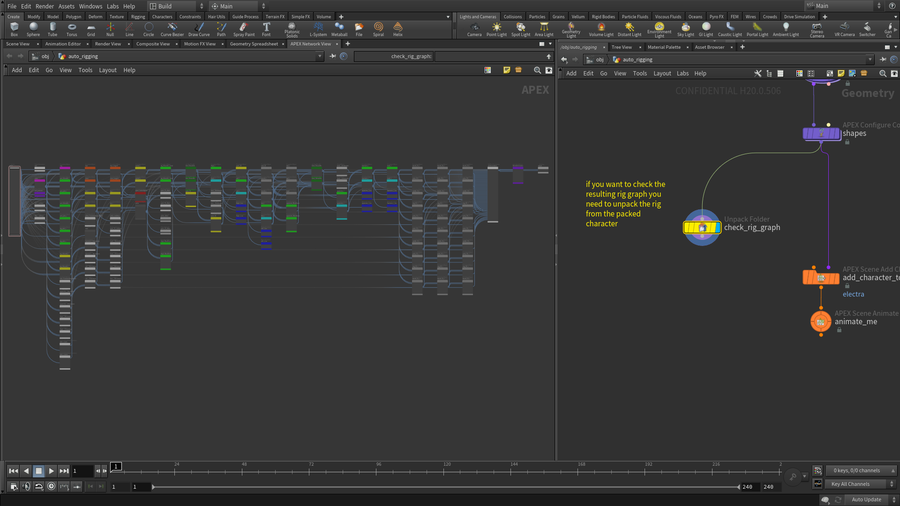Select the animate_me node
900x506 pixels.
[x=821, y=322]
